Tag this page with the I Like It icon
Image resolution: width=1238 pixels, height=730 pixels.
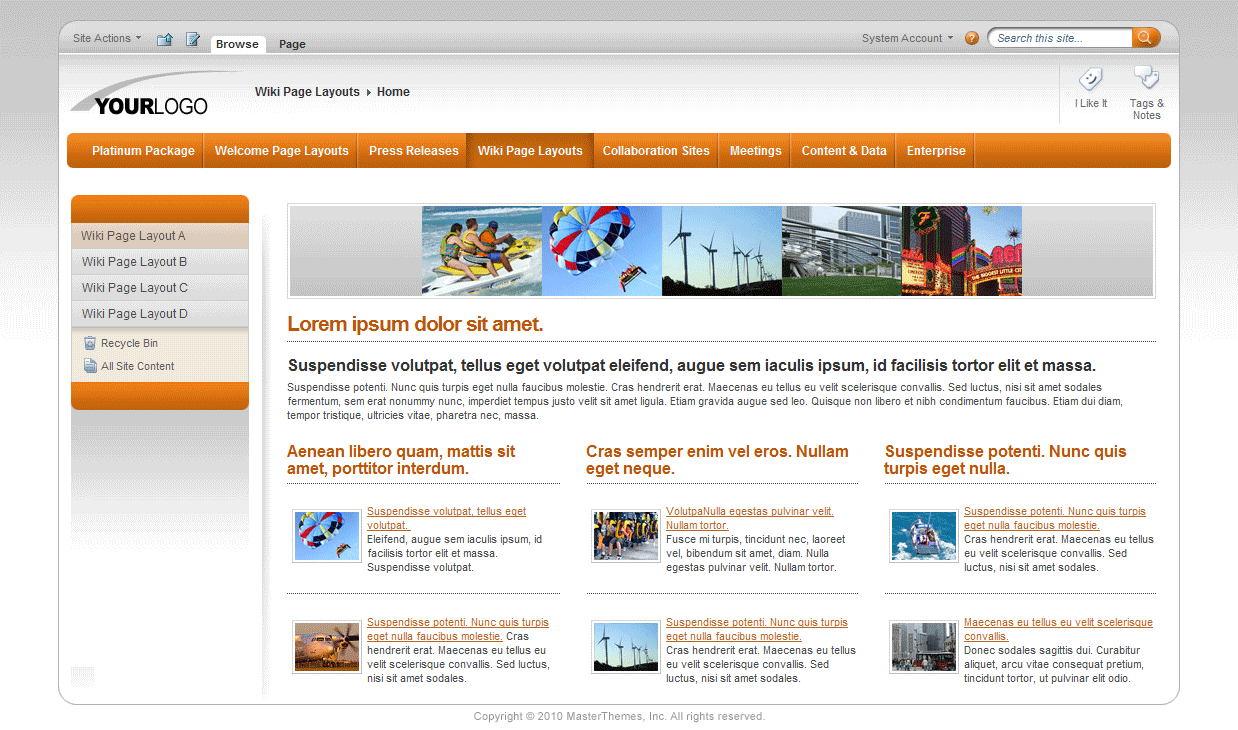1090,80
